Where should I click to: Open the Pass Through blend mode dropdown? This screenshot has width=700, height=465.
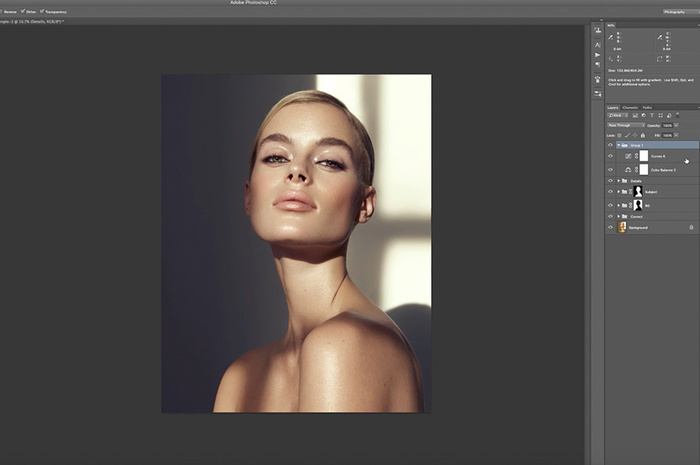pos(625,125)
